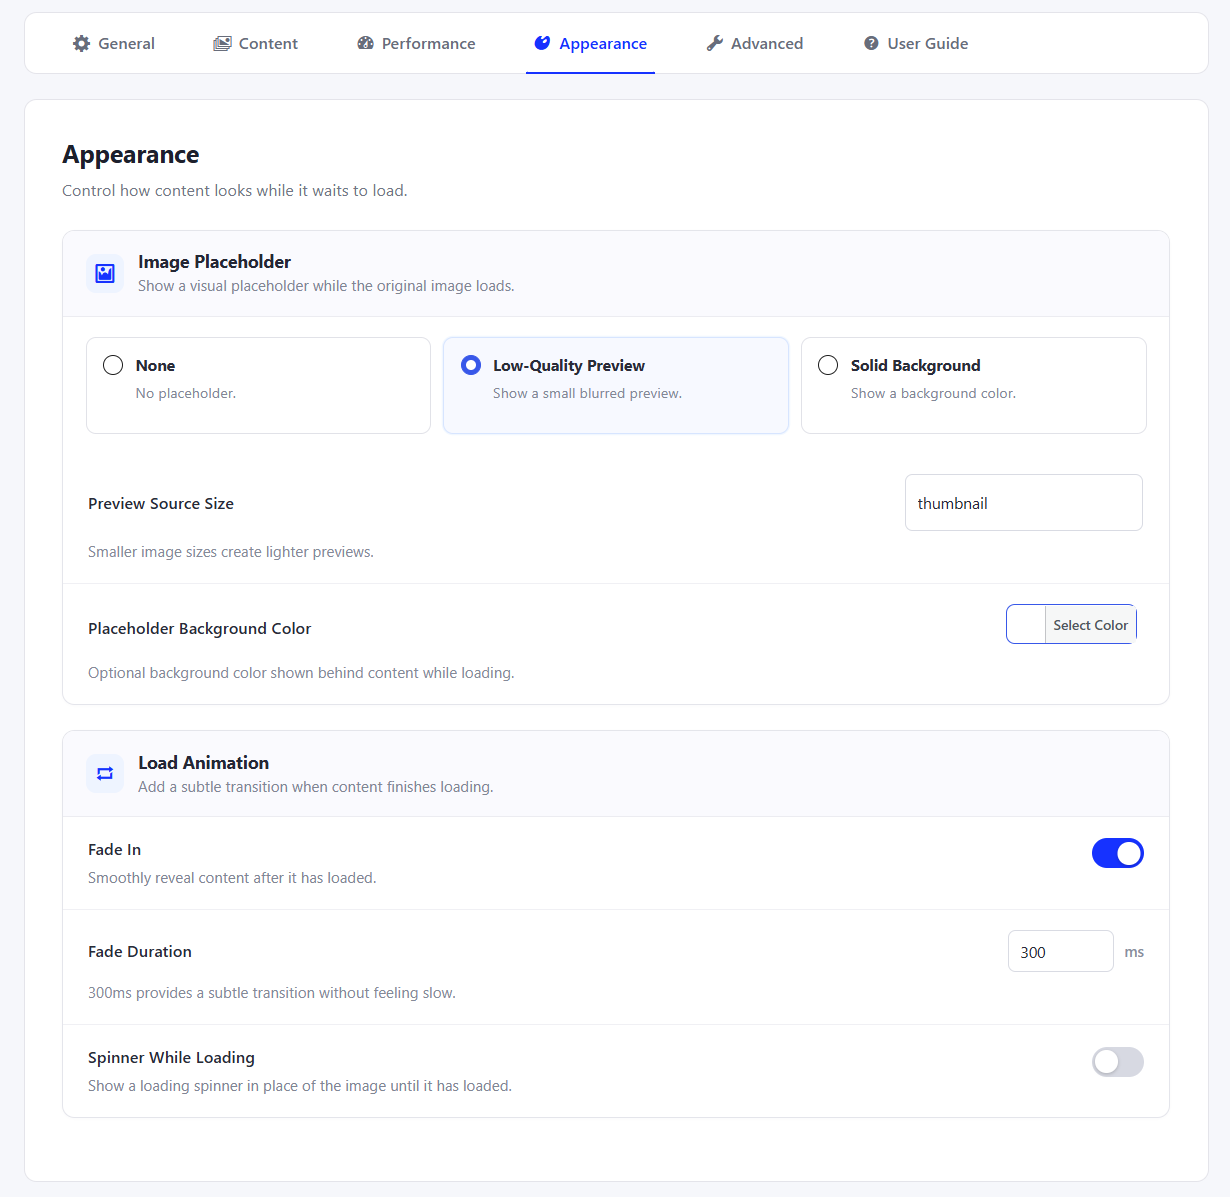The image size is (1230, 1197).
Task: Click the Image Placeholder section icon
Action: pos(105,273)
